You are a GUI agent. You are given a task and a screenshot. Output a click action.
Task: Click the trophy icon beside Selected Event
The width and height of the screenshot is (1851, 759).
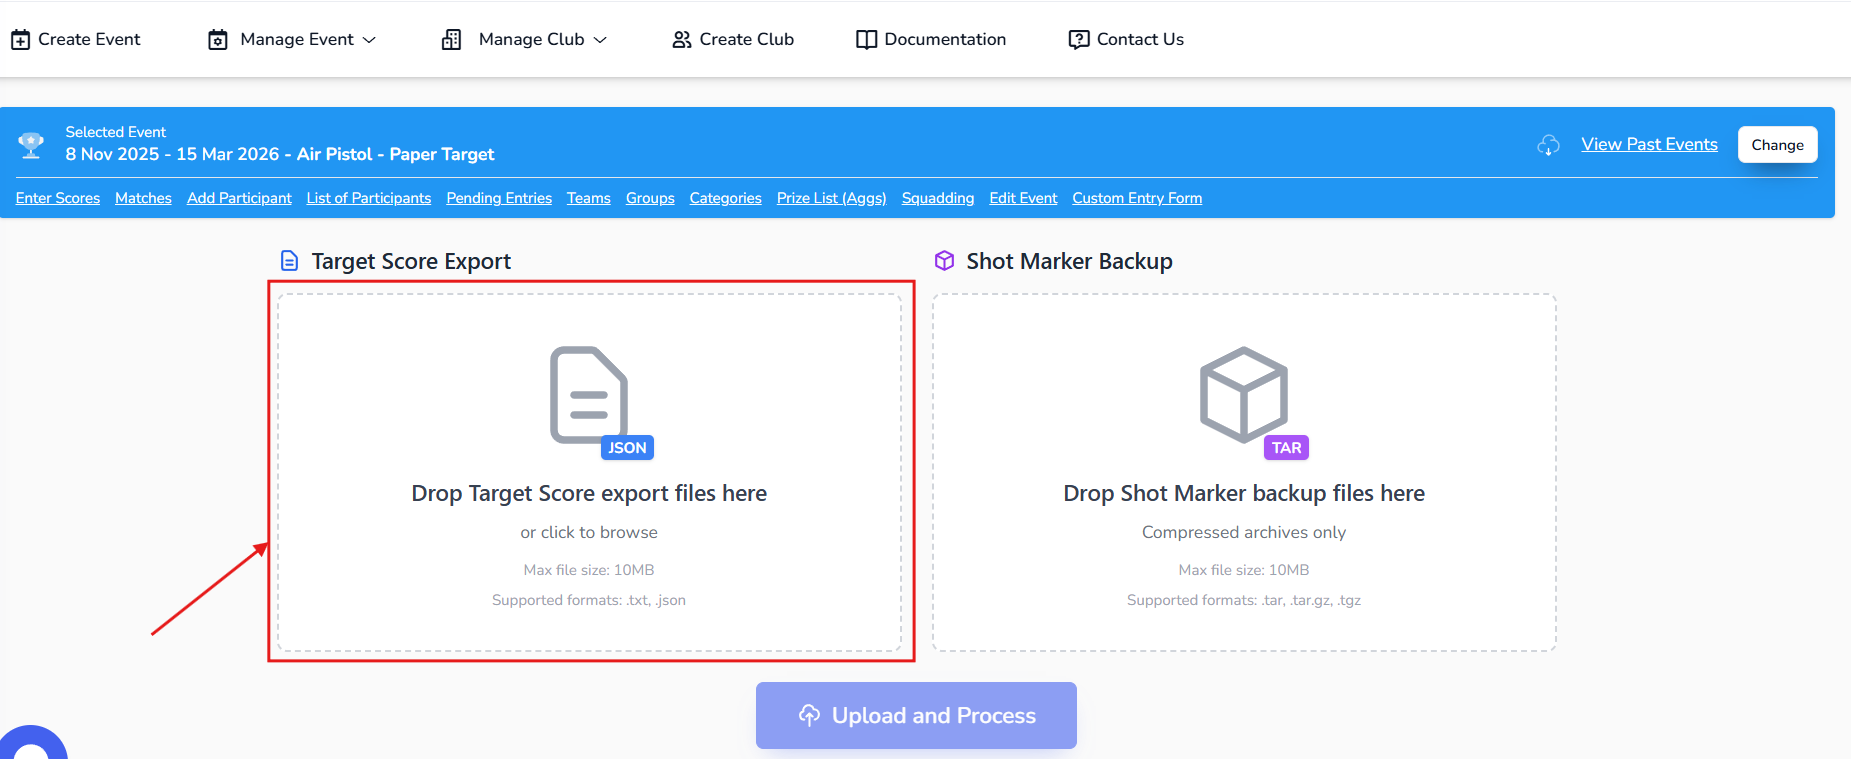(x=31, y=145)
